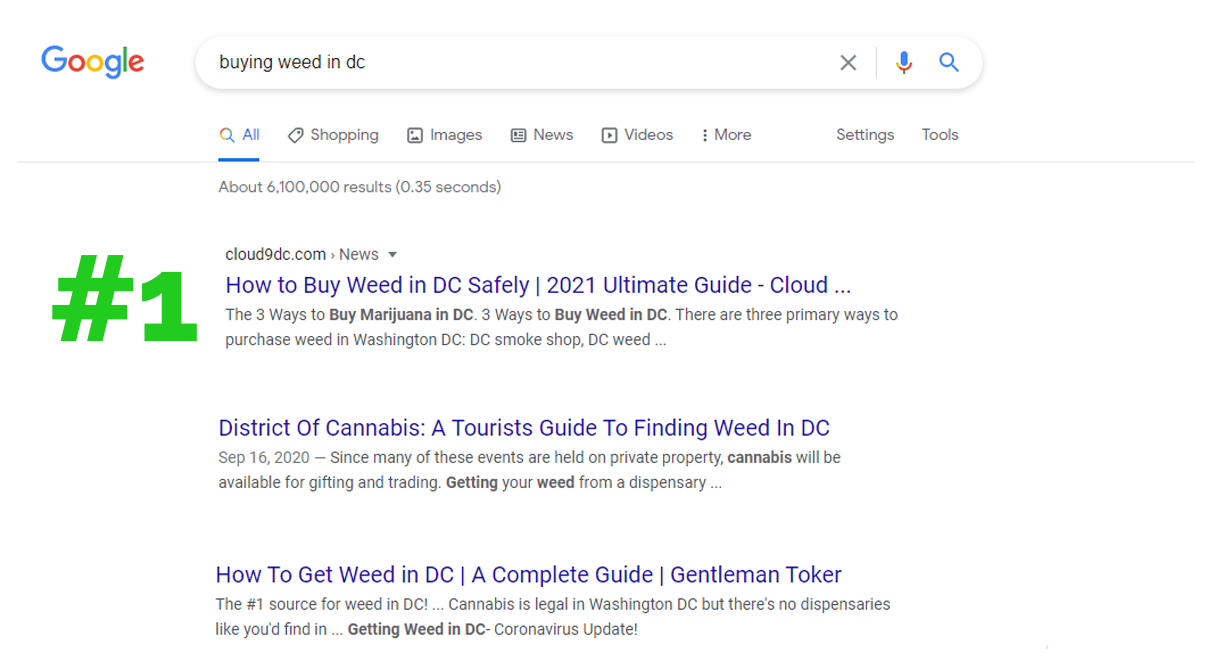Click the green #1 ranking badge
This screenshot has height=656, width=1208.
(124, 300)
